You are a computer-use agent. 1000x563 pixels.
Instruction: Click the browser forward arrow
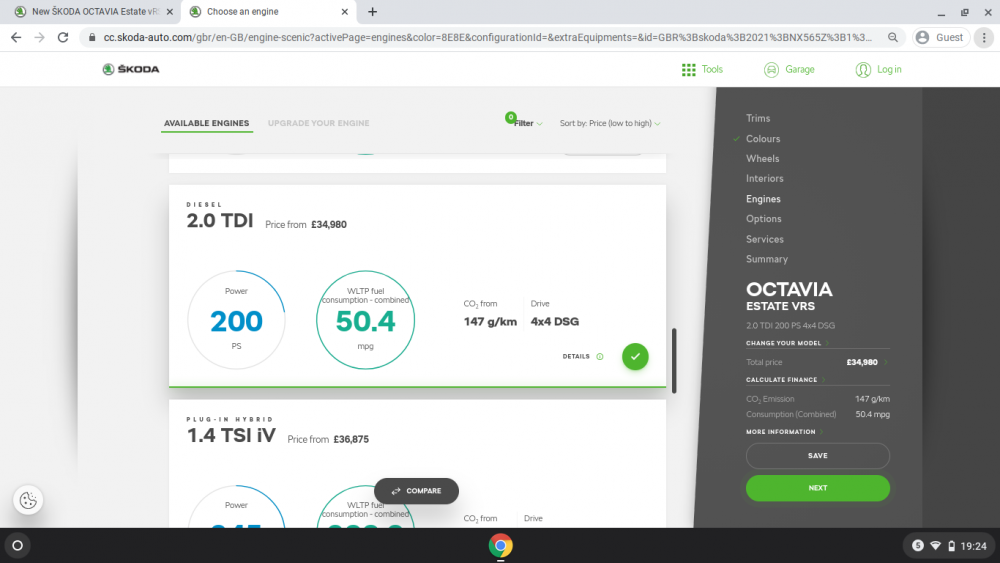click(x=40, y=38)
